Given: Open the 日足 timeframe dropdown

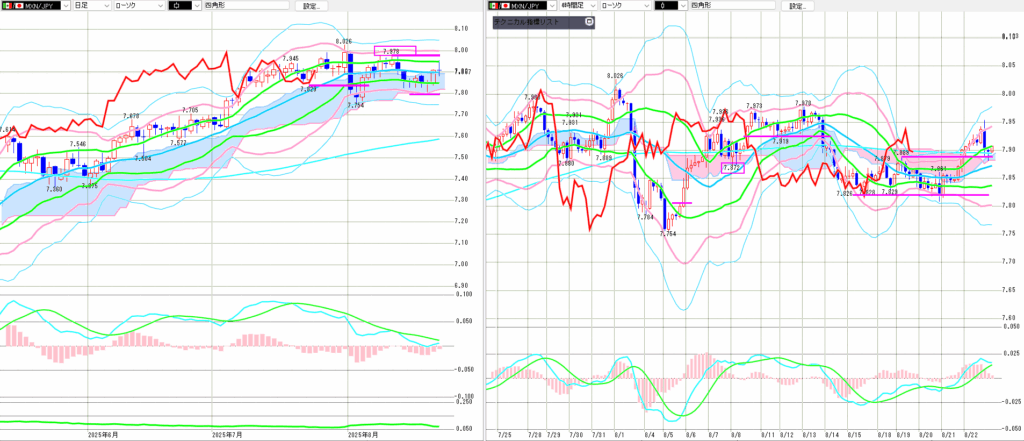Looking at the screenshot, I should click(91, 5).
